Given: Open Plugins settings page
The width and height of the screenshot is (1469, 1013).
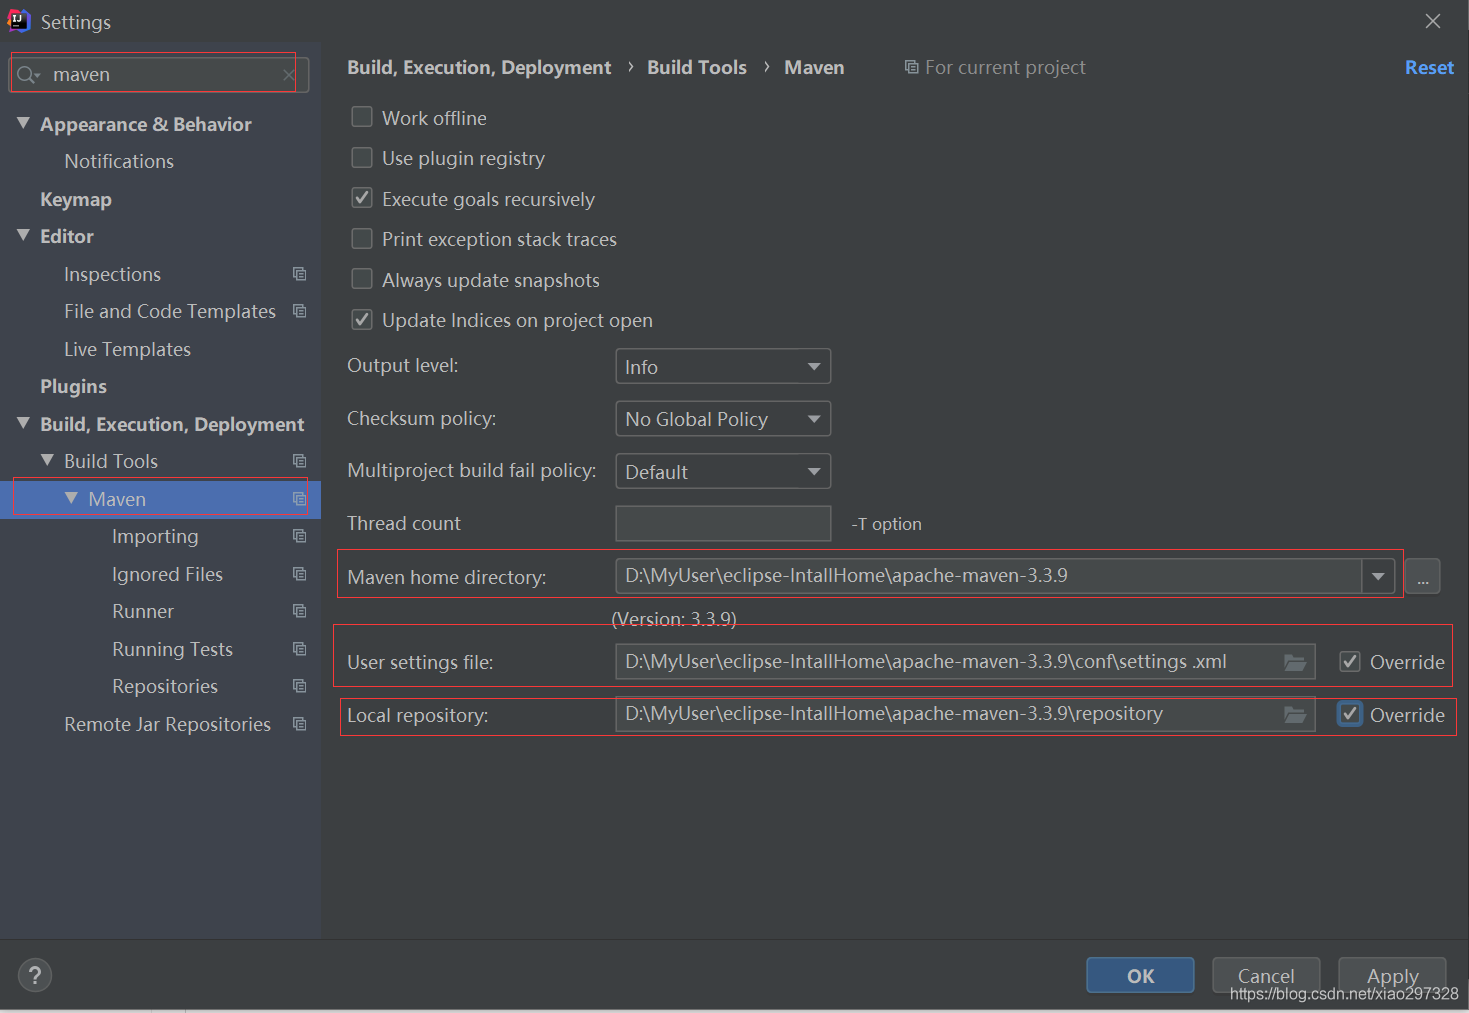Looking at the screenshot, I should point(73,386).
